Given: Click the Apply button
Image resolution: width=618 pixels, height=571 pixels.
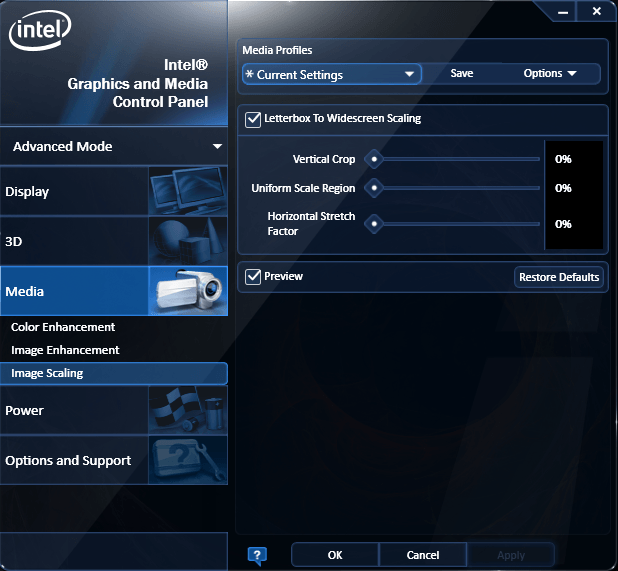Looking at the screenshot, I should [511, 555].
